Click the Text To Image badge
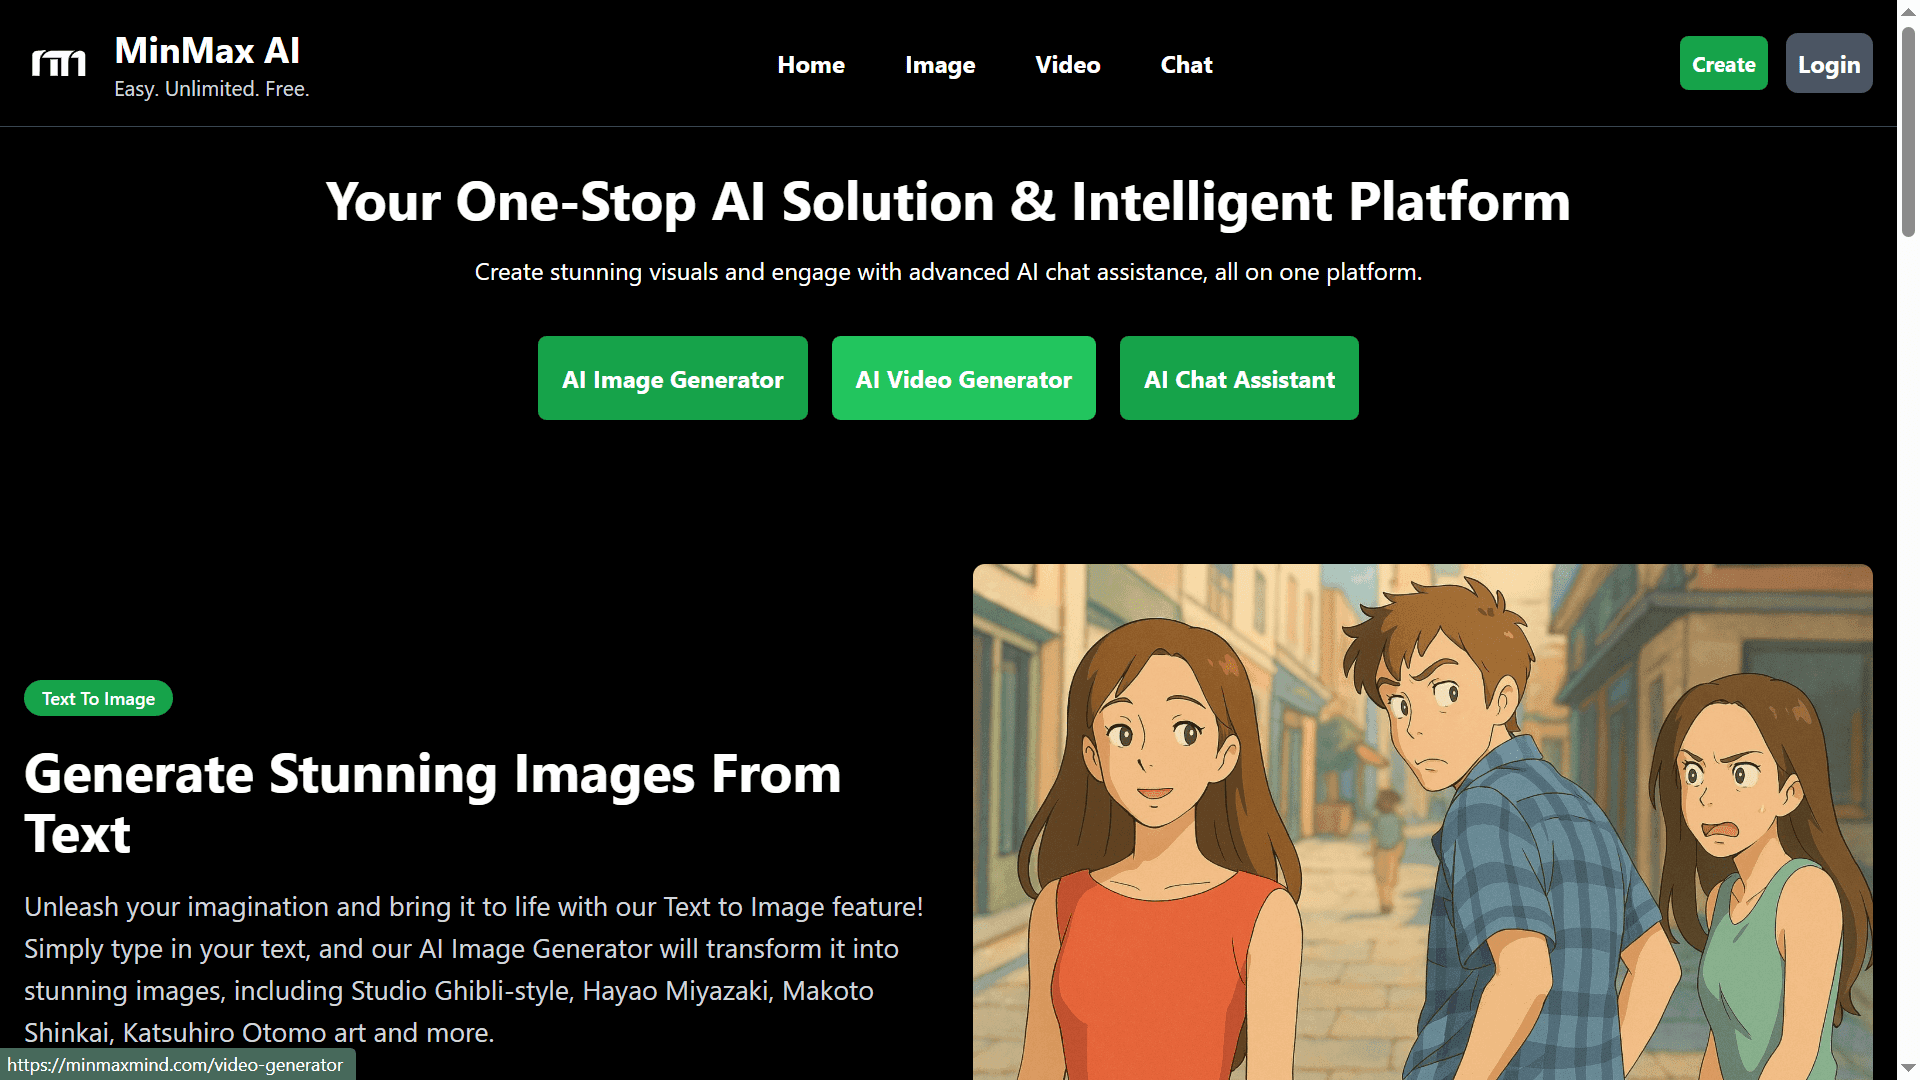The width and height of the screenshot is (1920, 1080). 97,698
